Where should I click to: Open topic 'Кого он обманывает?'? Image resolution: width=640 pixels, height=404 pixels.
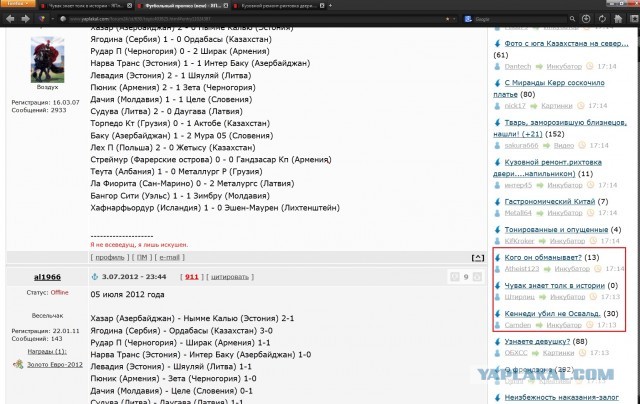tap(543, 257)
